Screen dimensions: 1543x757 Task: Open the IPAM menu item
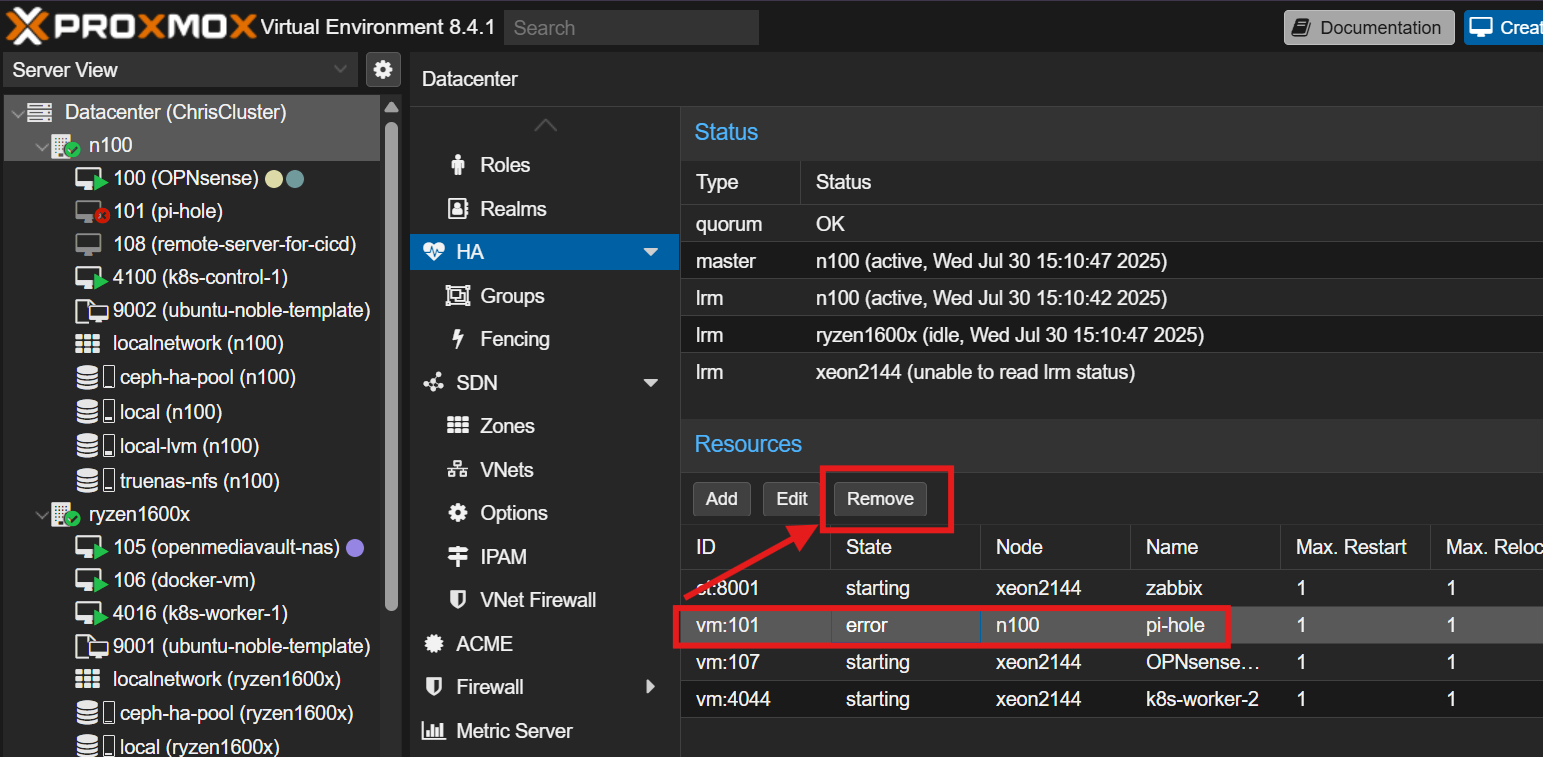(544, 557)
